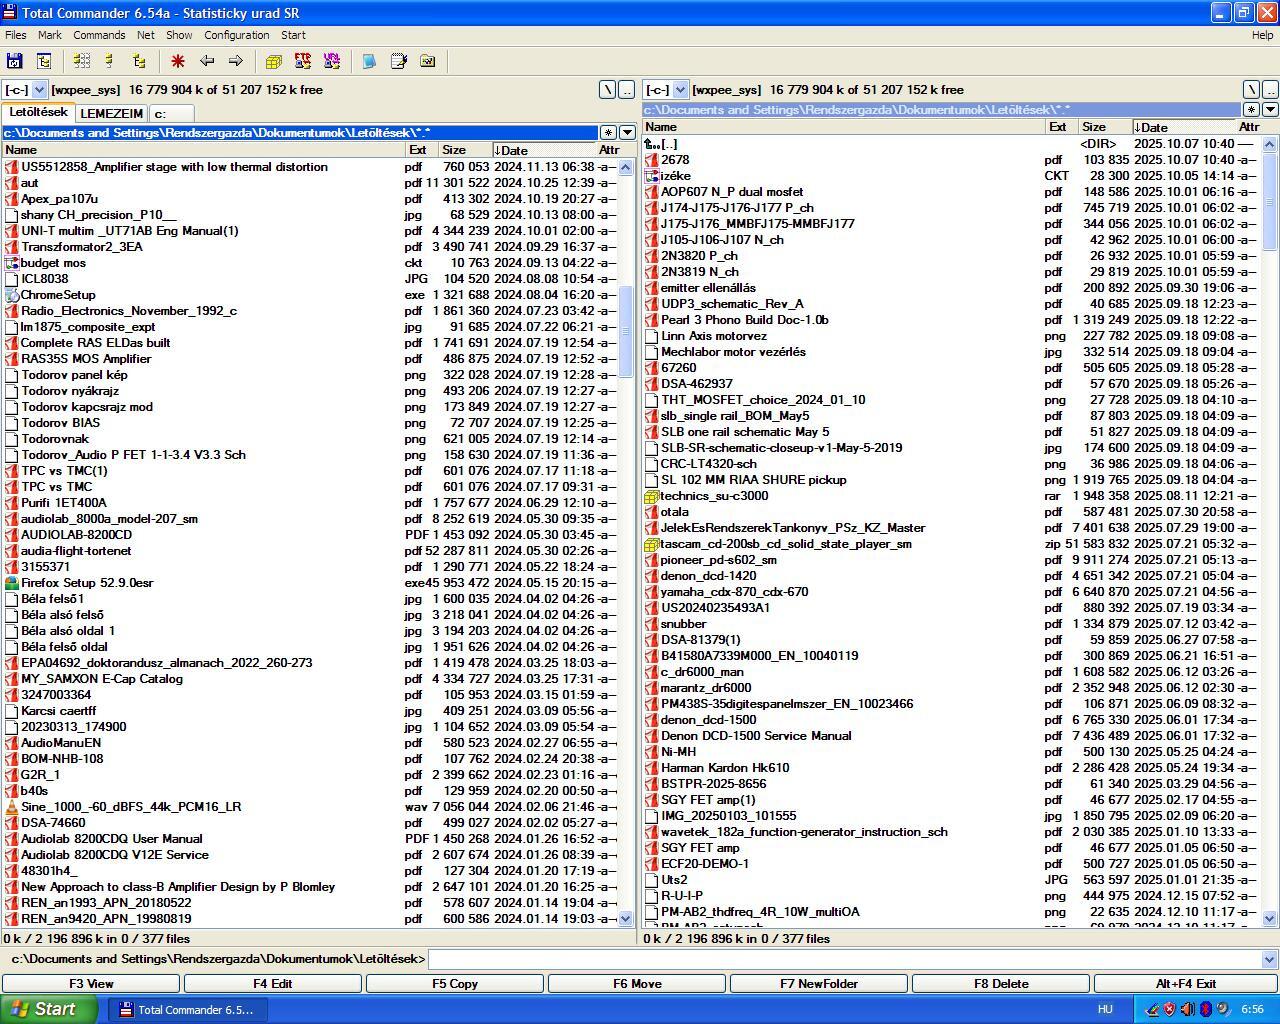Switch to brief file-names-only view icon
The image size is (1280, 1024).
[82, 61]
